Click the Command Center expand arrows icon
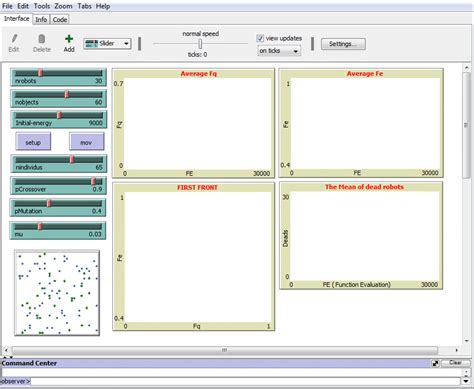 pos(435,363)
